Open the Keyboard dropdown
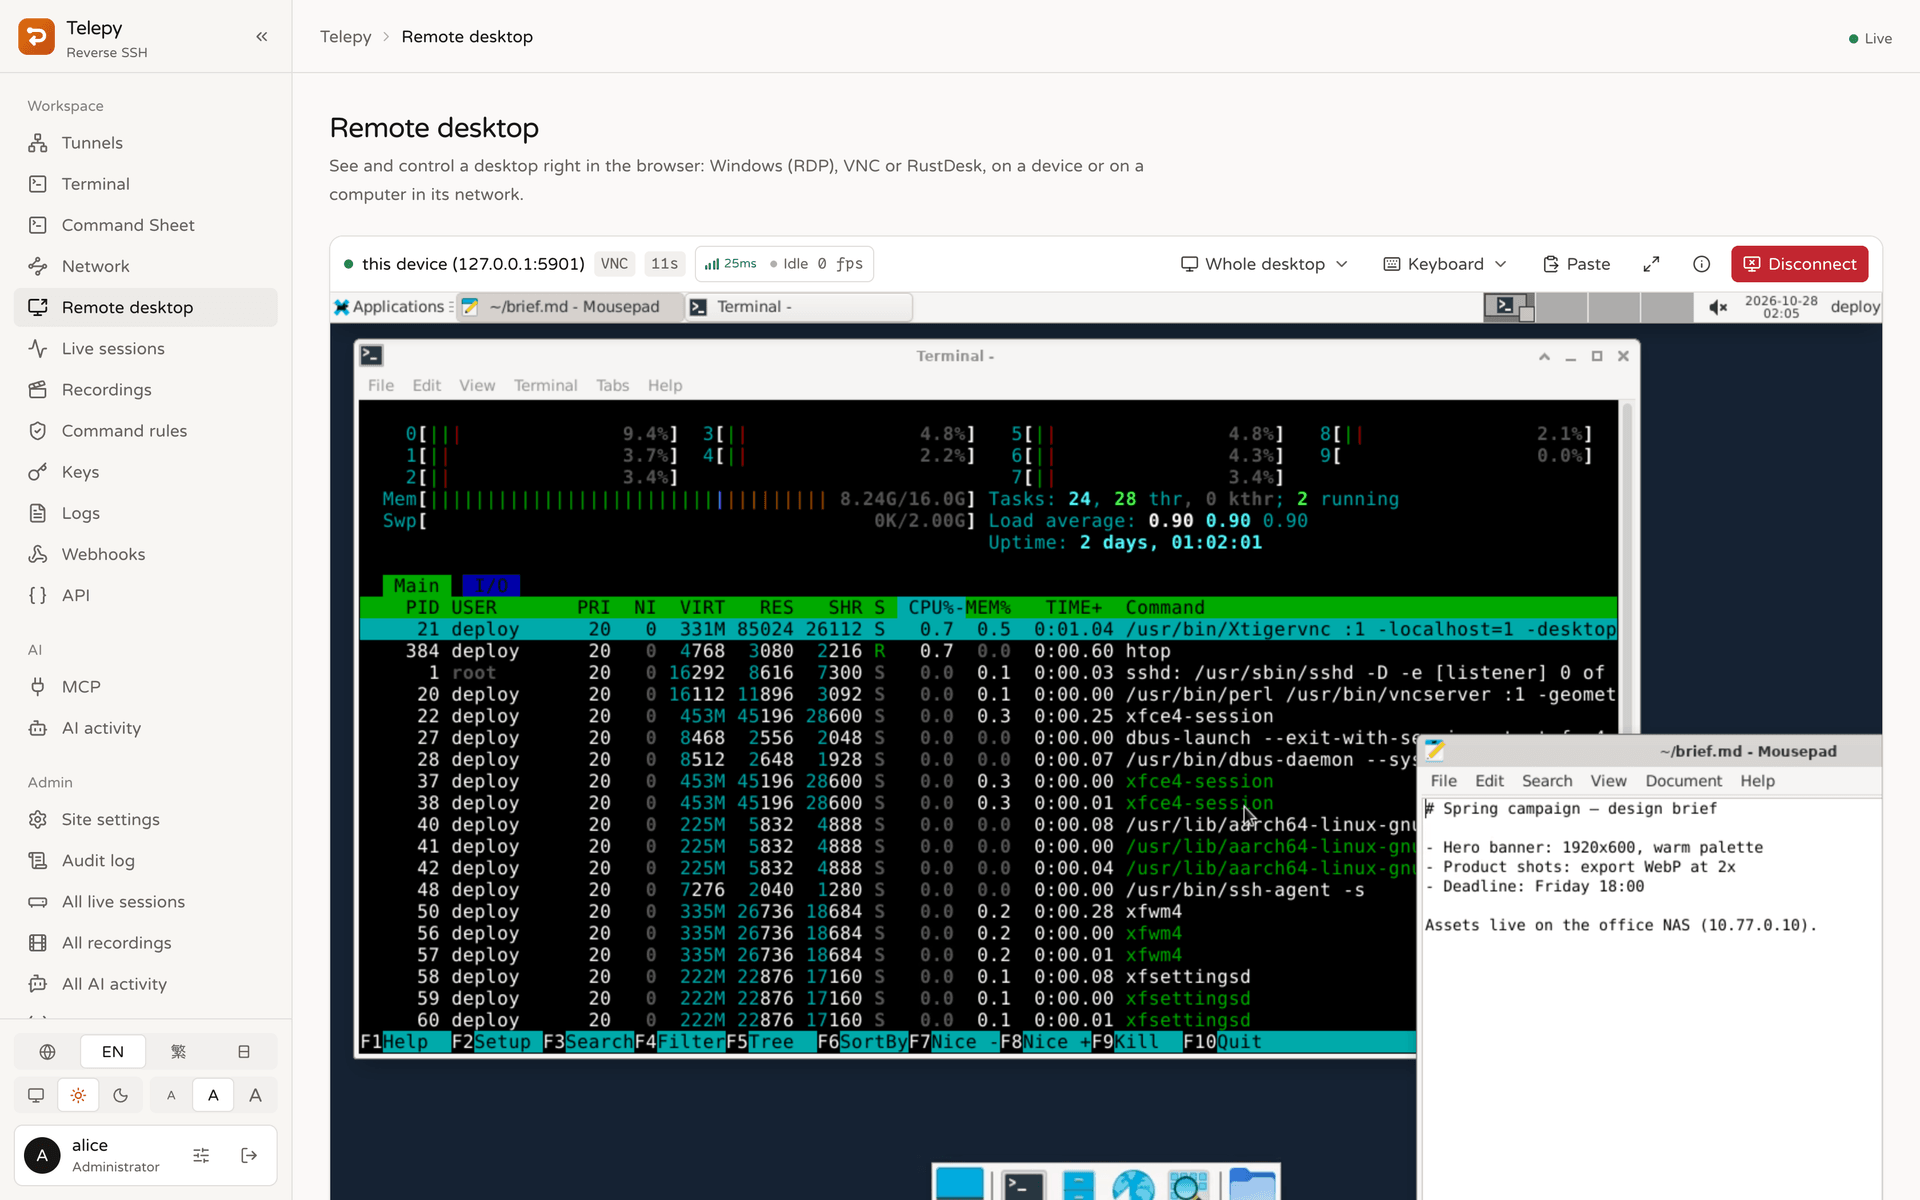The width and height of the screenshot is (1920, 1200). [1444, 264]
